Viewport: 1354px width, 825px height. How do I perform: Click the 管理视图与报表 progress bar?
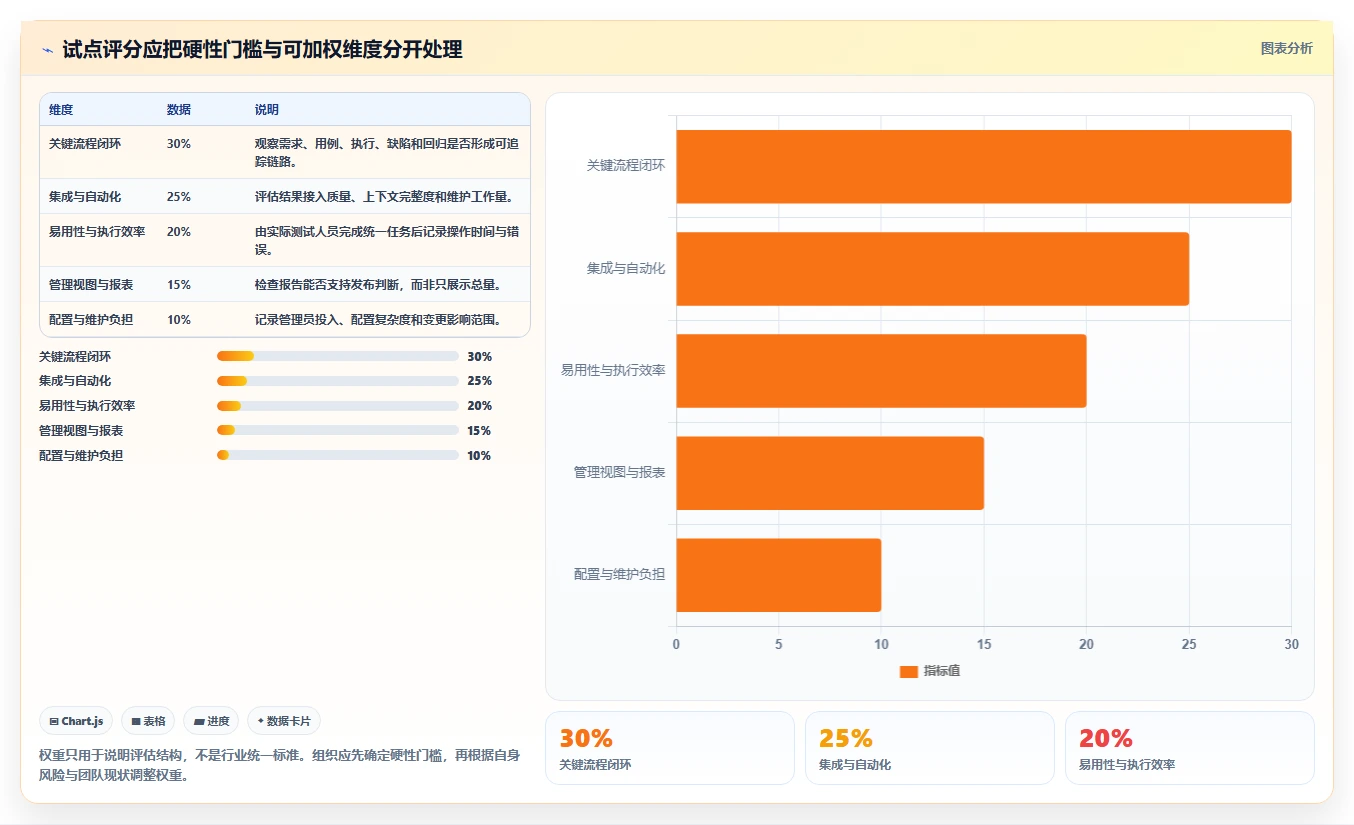click(x=338, y=430)
